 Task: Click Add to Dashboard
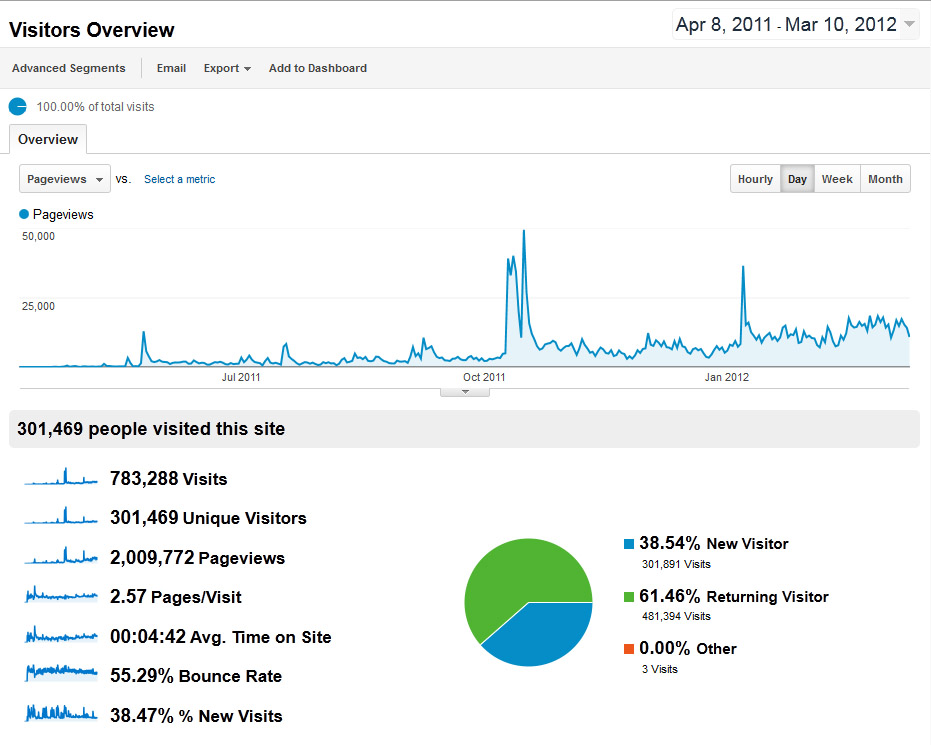point(318,68)
